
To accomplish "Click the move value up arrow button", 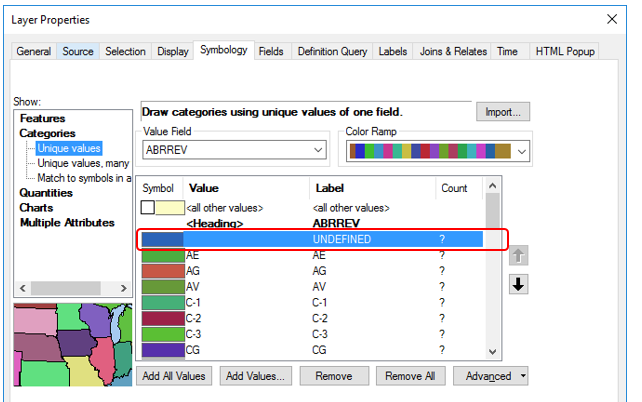I will (x=519, y=255).
